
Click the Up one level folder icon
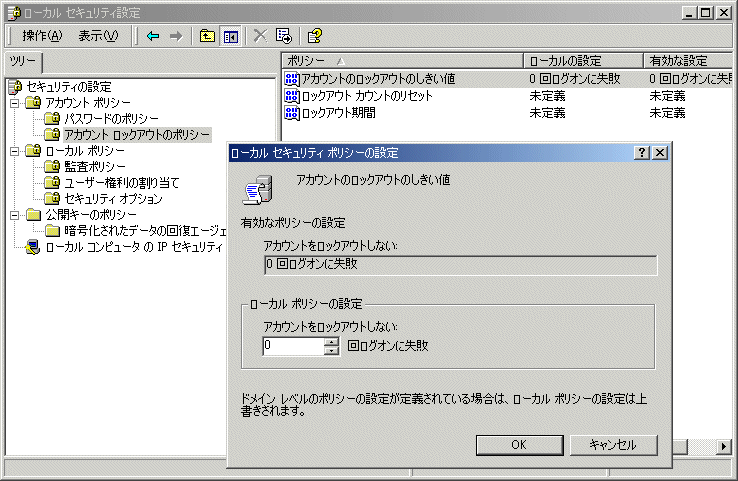tap(207, 36)
